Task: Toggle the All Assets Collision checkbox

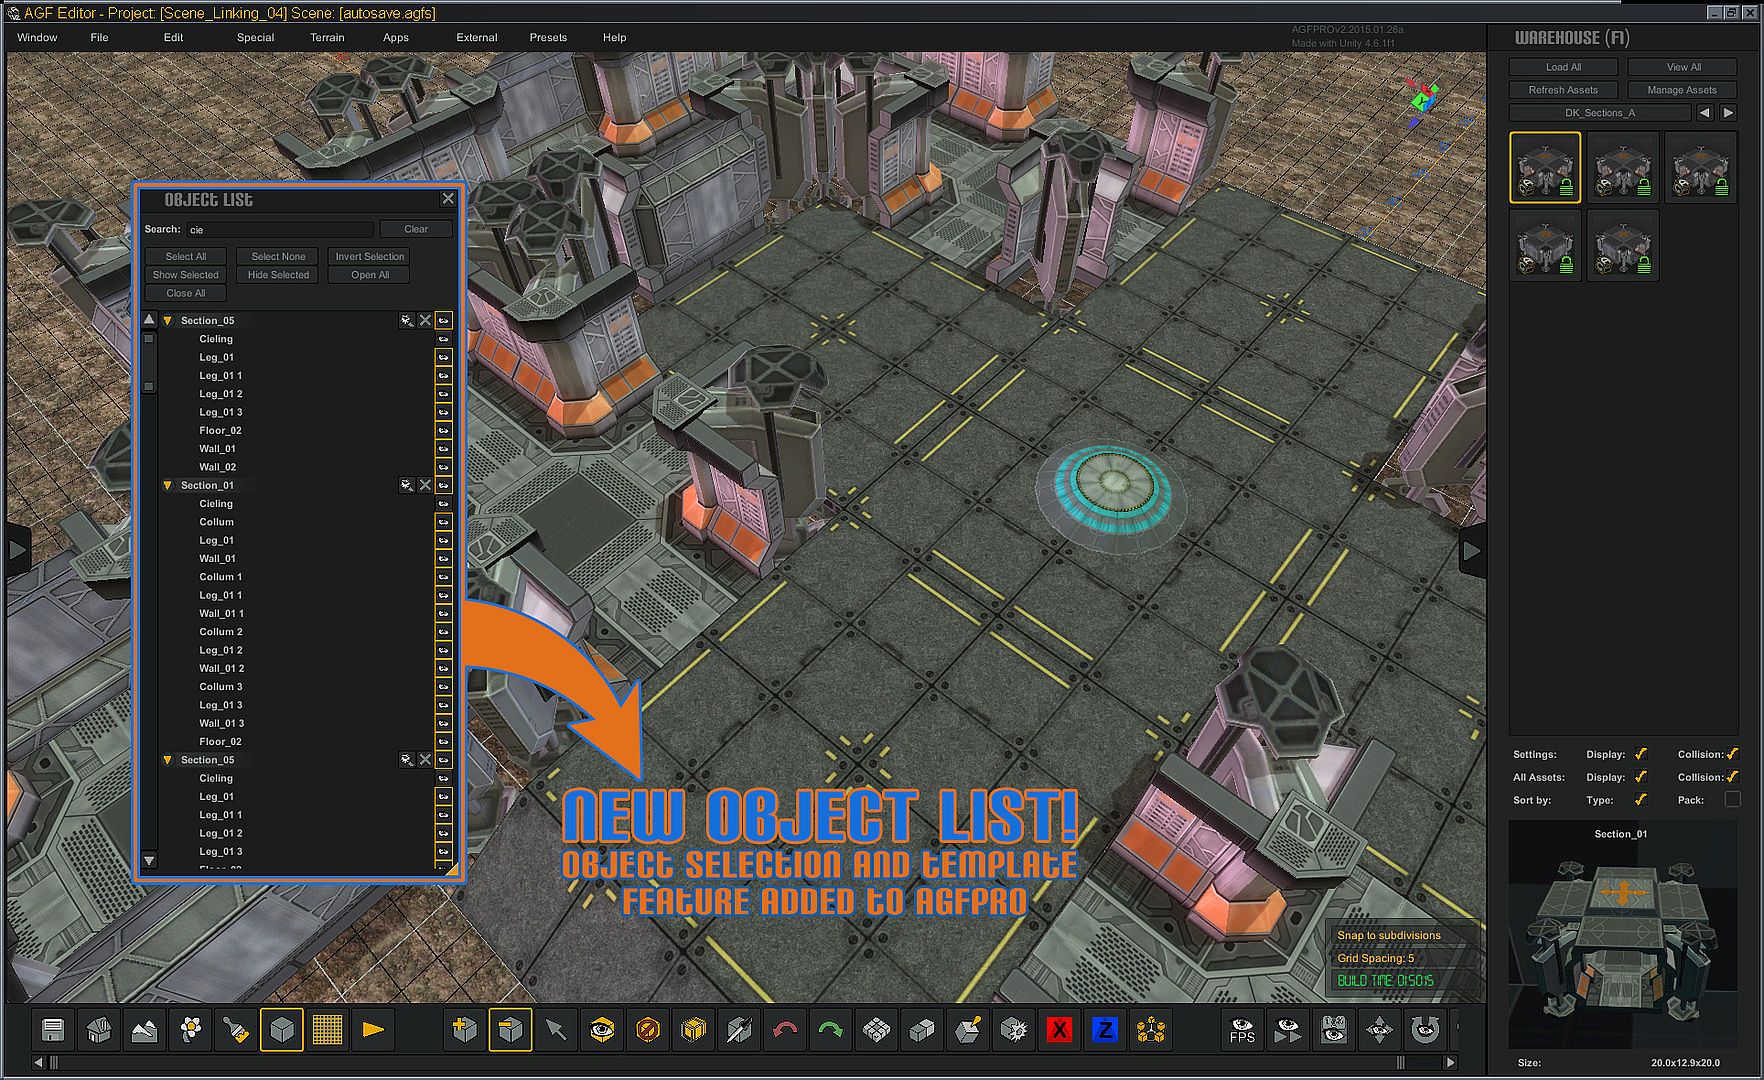Action: 1732,777
